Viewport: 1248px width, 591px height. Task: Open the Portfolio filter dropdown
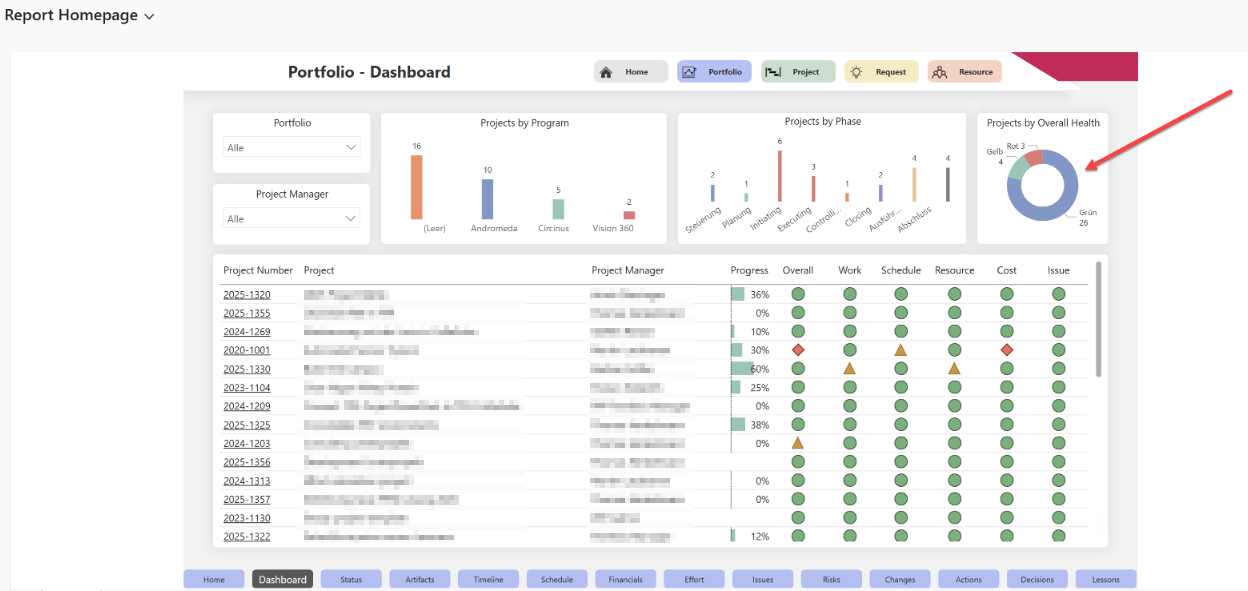(x=291, y=148)
